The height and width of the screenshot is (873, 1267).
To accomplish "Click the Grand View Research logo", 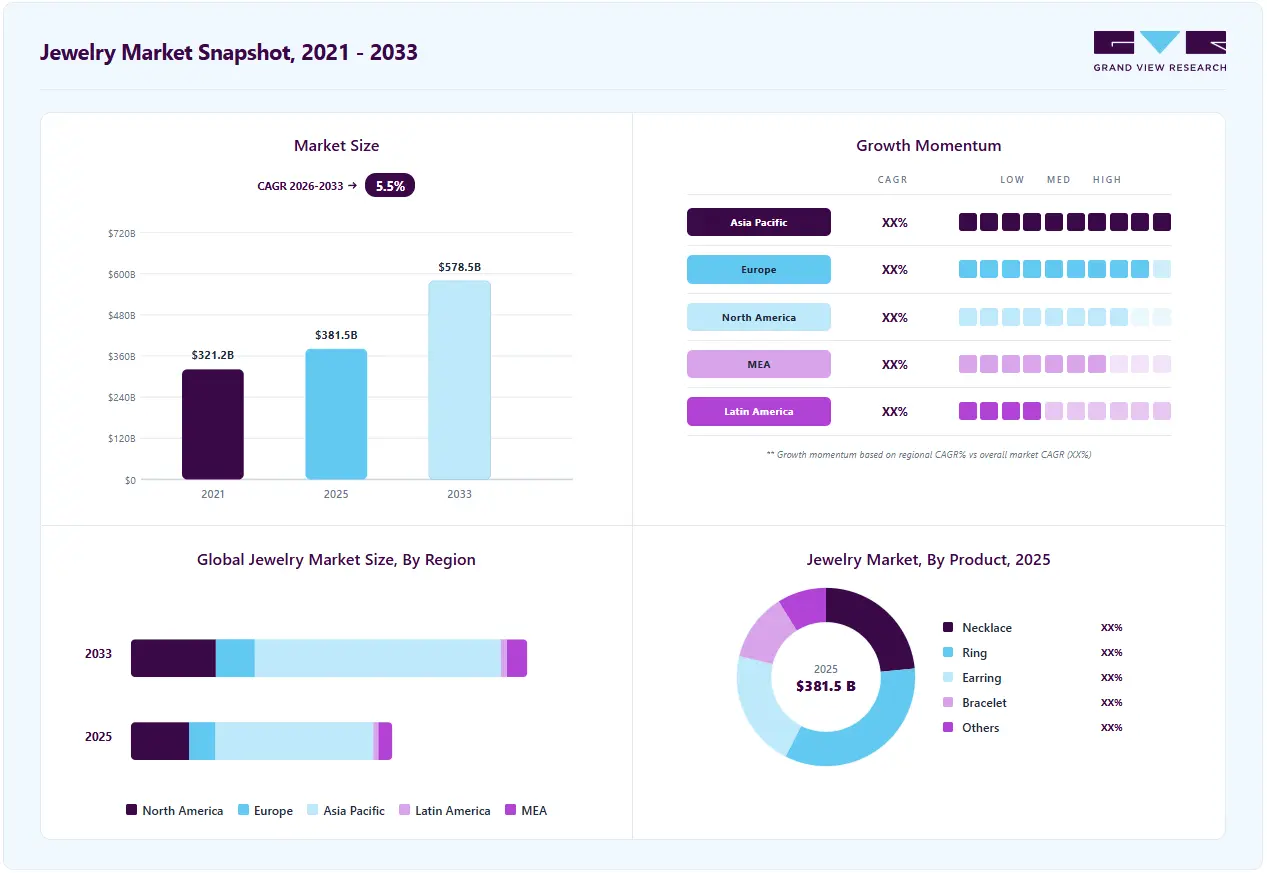I will (x=1160, y=51).
